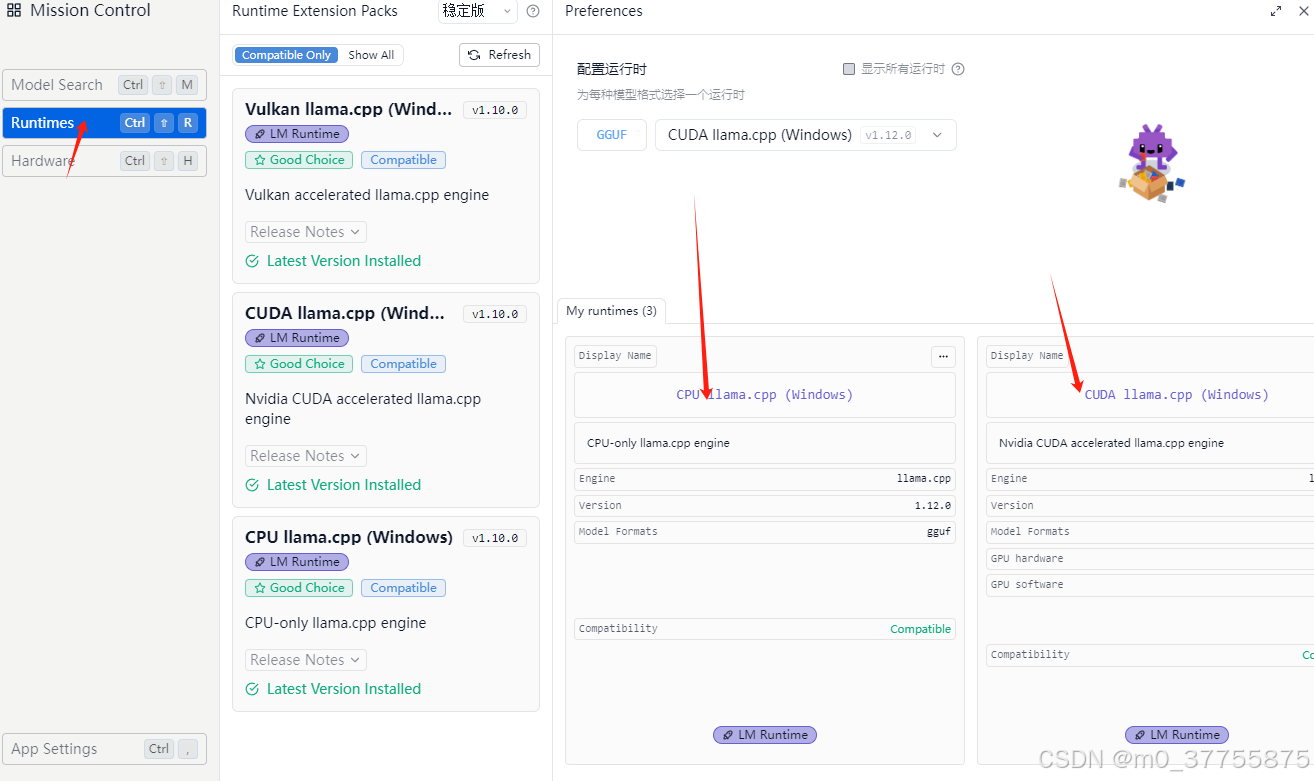1314x781 pixels.
Task: Open App Settings at sidebar bottom
Action: pyautogui.click(x=104, y=749)
